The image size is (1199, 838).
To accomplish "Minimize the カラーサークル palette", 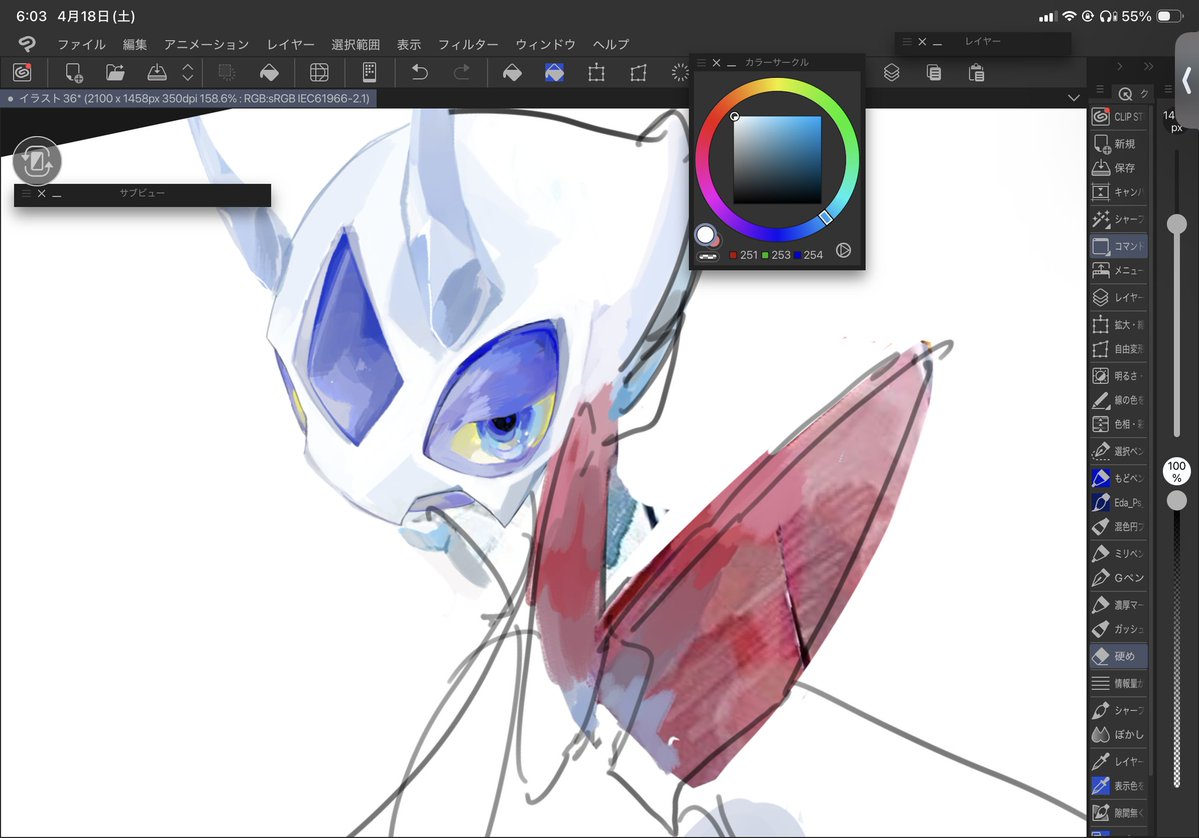I will (732, 63).
